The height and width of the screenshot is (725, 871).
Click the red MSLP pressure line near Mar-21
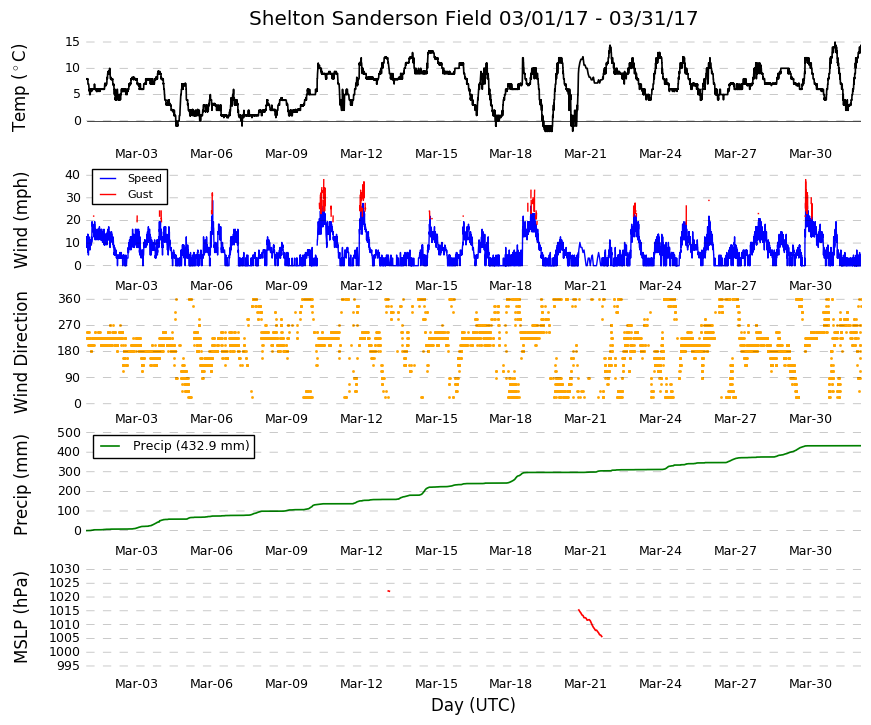point(590,622)
